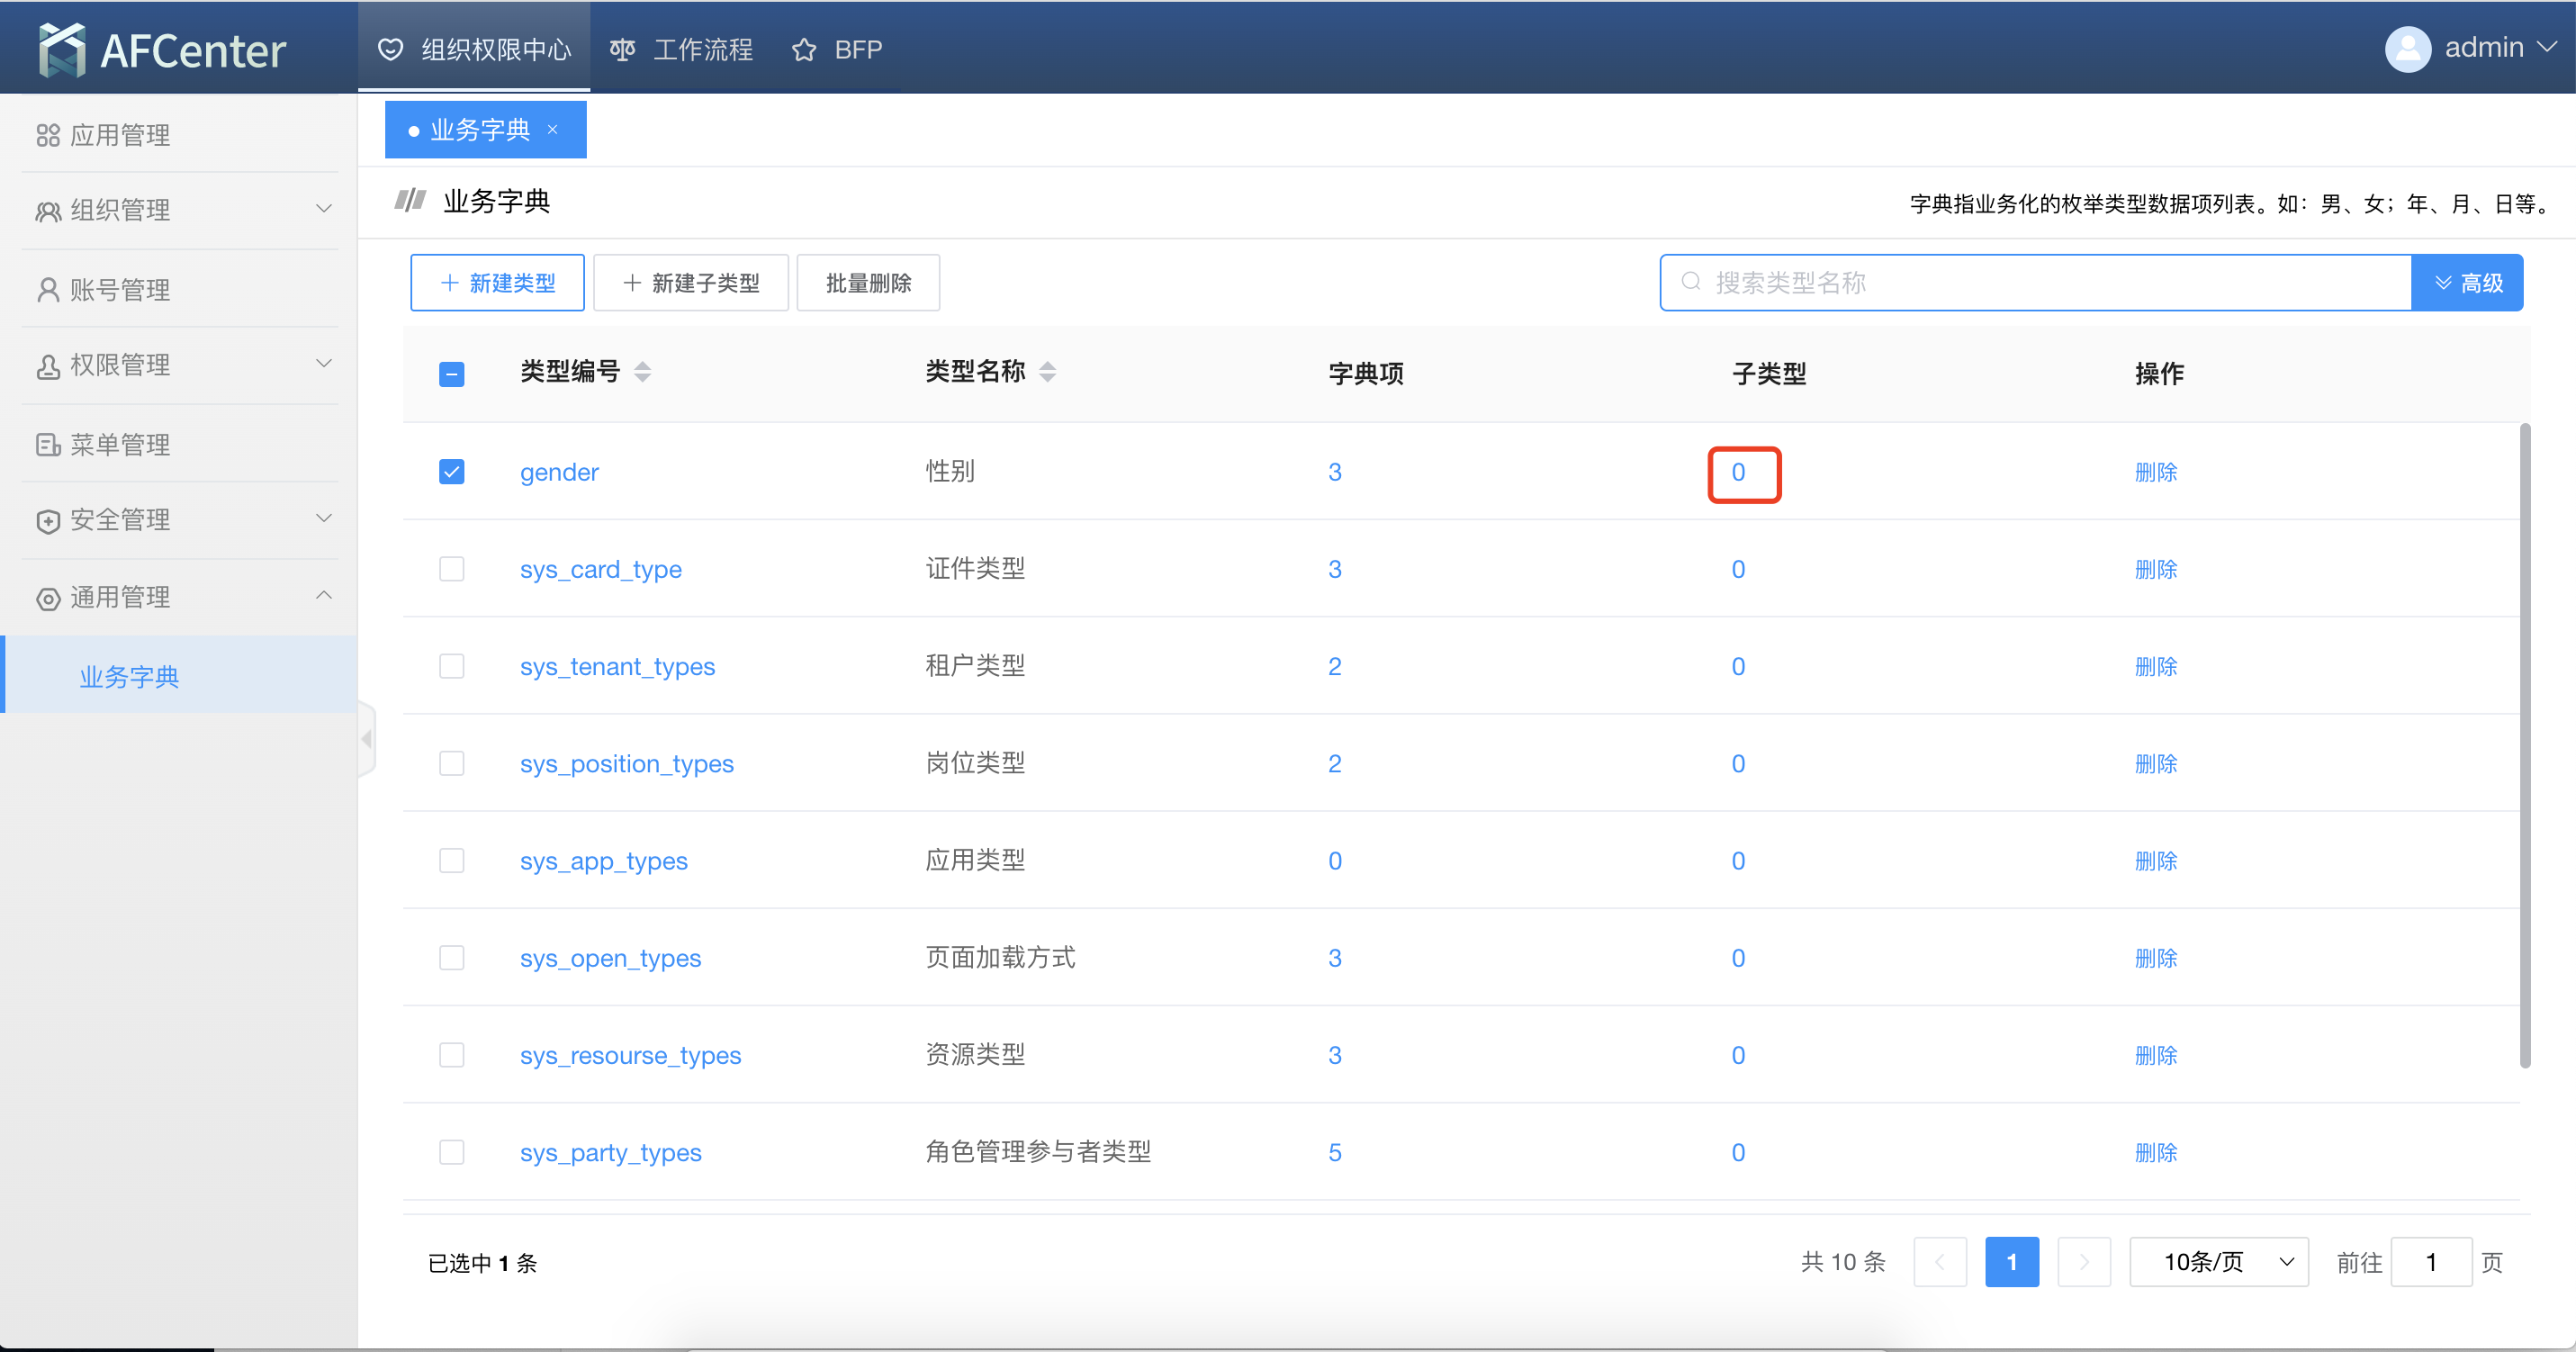Toggle sys_card_type row checkbox
2576x1352 pixels.
coord(450,569)
